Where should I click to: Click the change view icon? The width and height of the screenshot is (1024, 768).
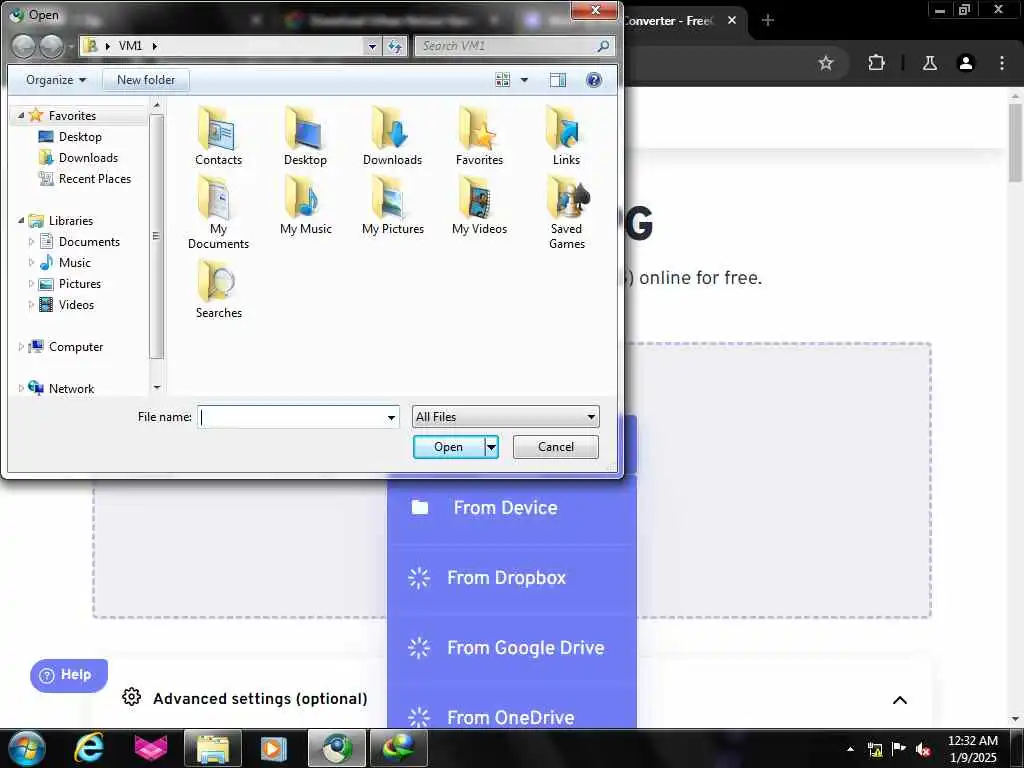click(x=502, y=80)
